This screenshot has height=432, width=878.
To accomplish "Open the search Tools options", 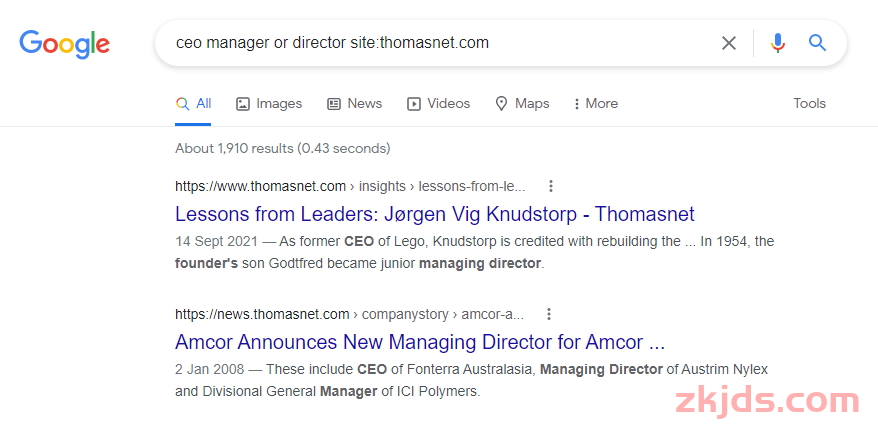I will 809,104.
